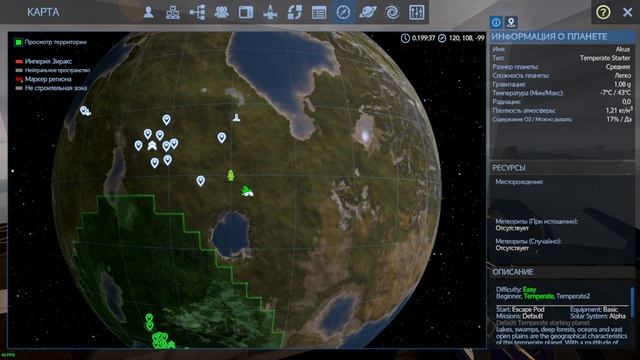Click the Метеориты (Случайно) label
The width and height of the screenshot is (640, 360).
point(528,241)
